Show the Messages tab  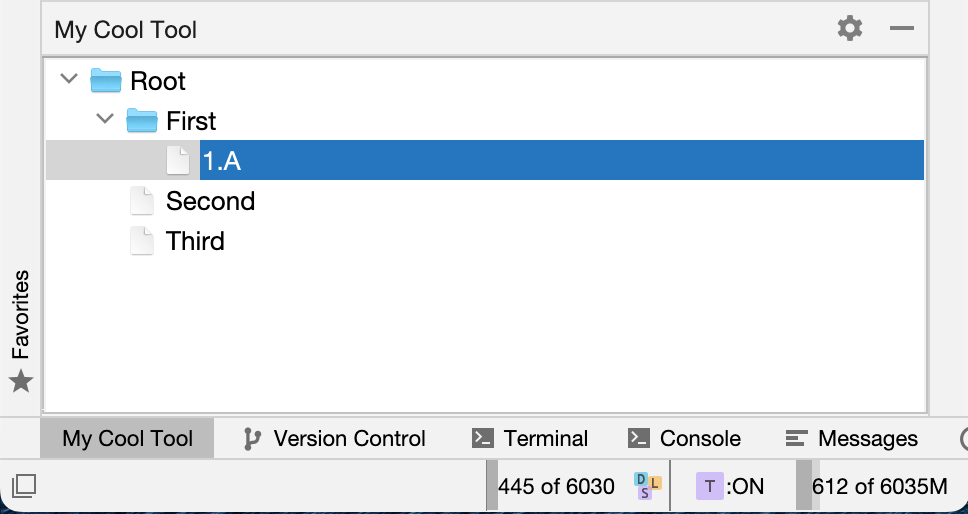pos(851,439)
